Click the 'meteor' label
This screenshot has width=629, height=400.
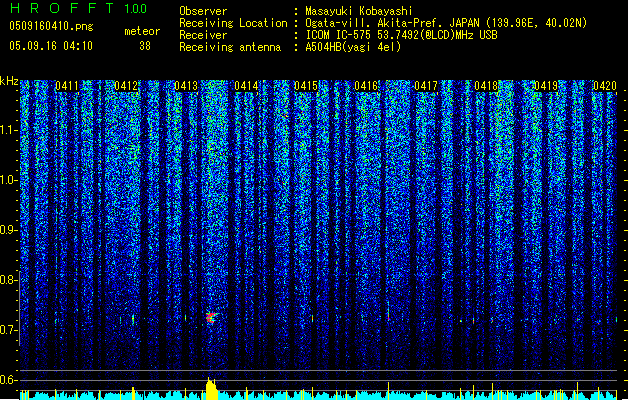tap(142, 31)
